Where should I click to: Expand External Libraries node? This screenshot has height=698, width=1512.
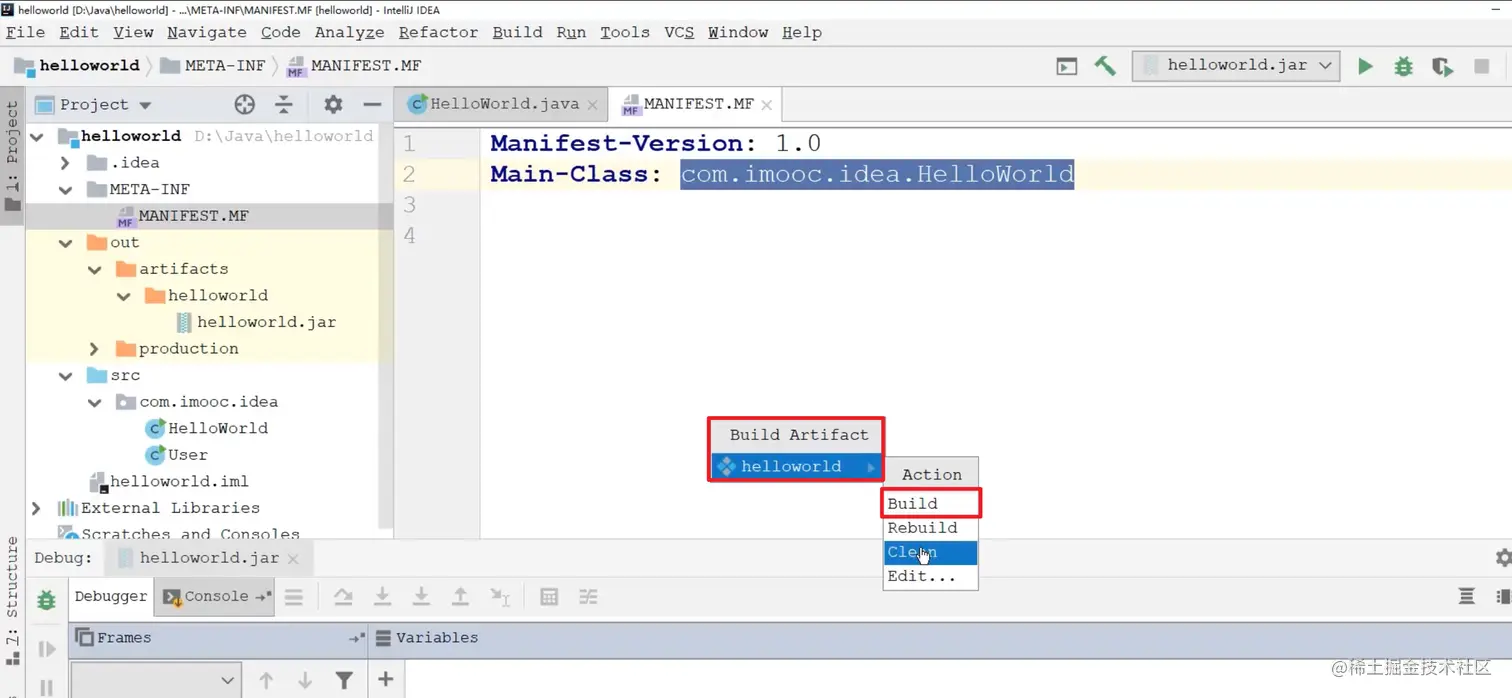click(x=37, y=508)
